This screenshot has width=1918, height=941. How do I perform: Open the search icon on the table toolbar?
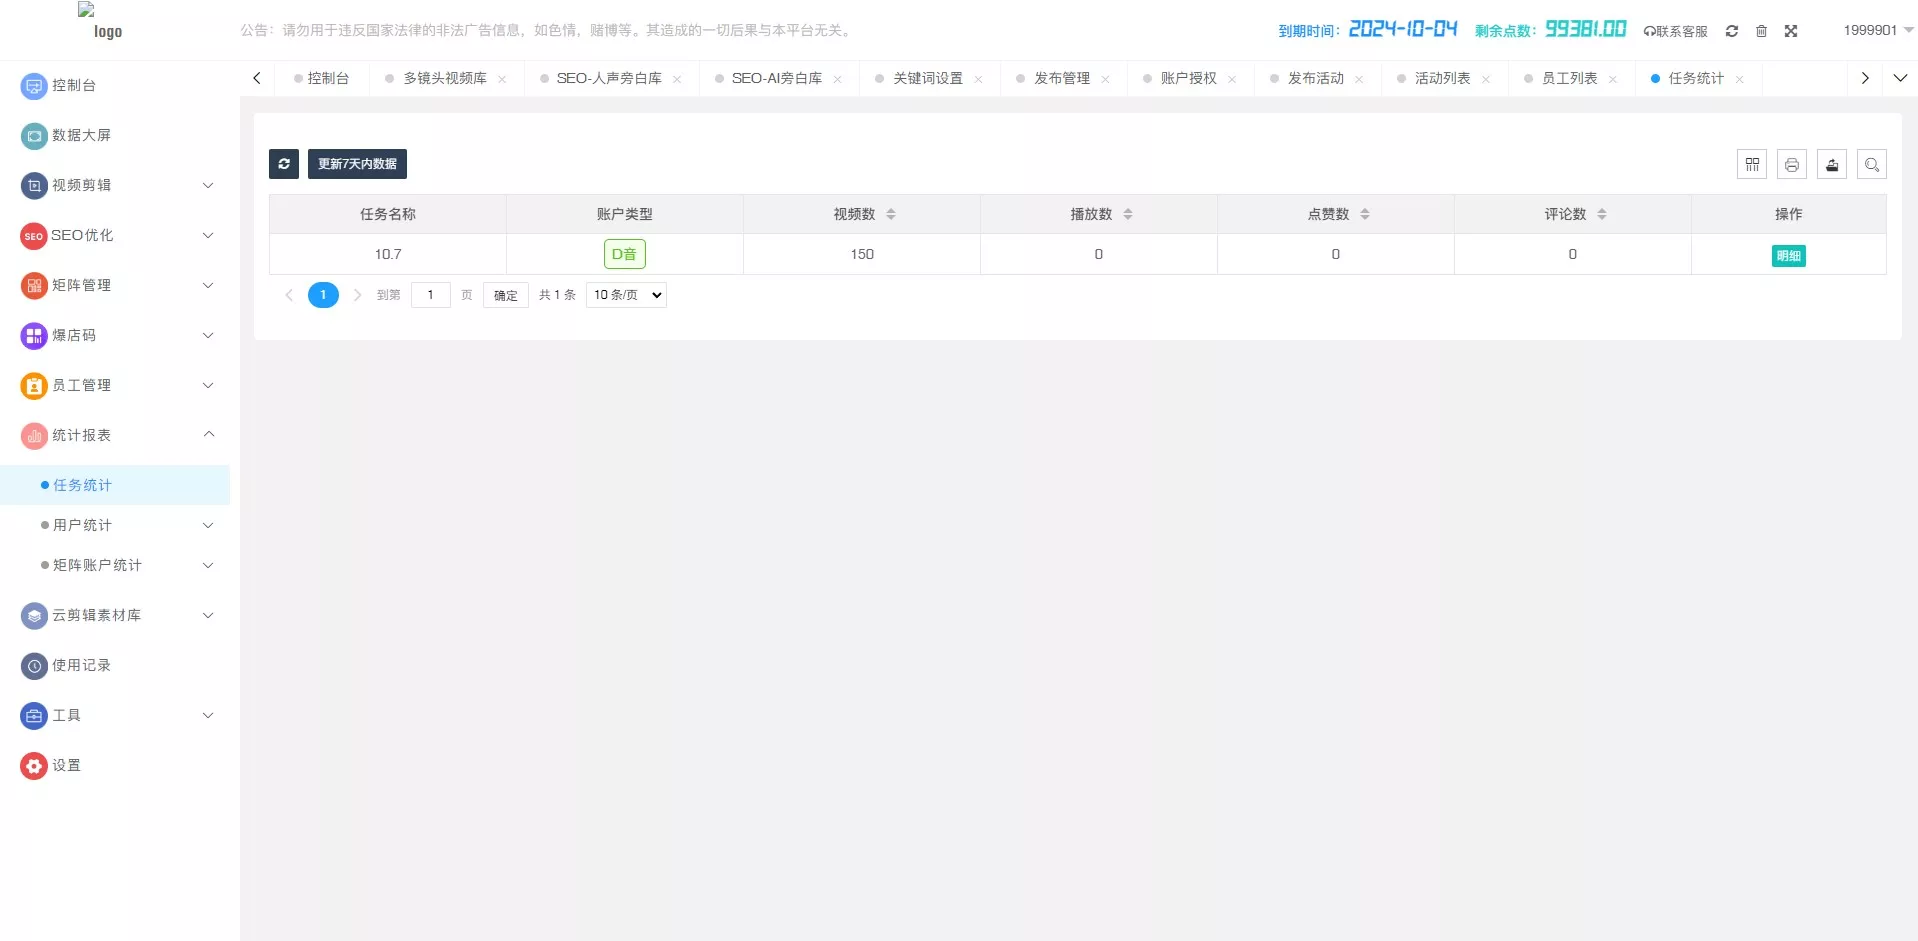[1871, 164]
